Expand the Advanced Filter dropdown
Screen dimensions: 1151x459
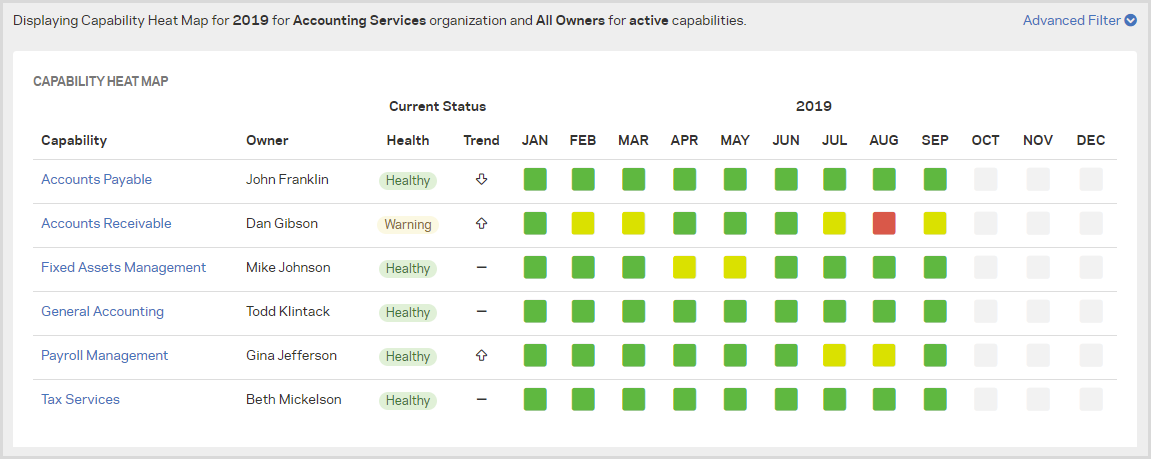[1079, 20]
